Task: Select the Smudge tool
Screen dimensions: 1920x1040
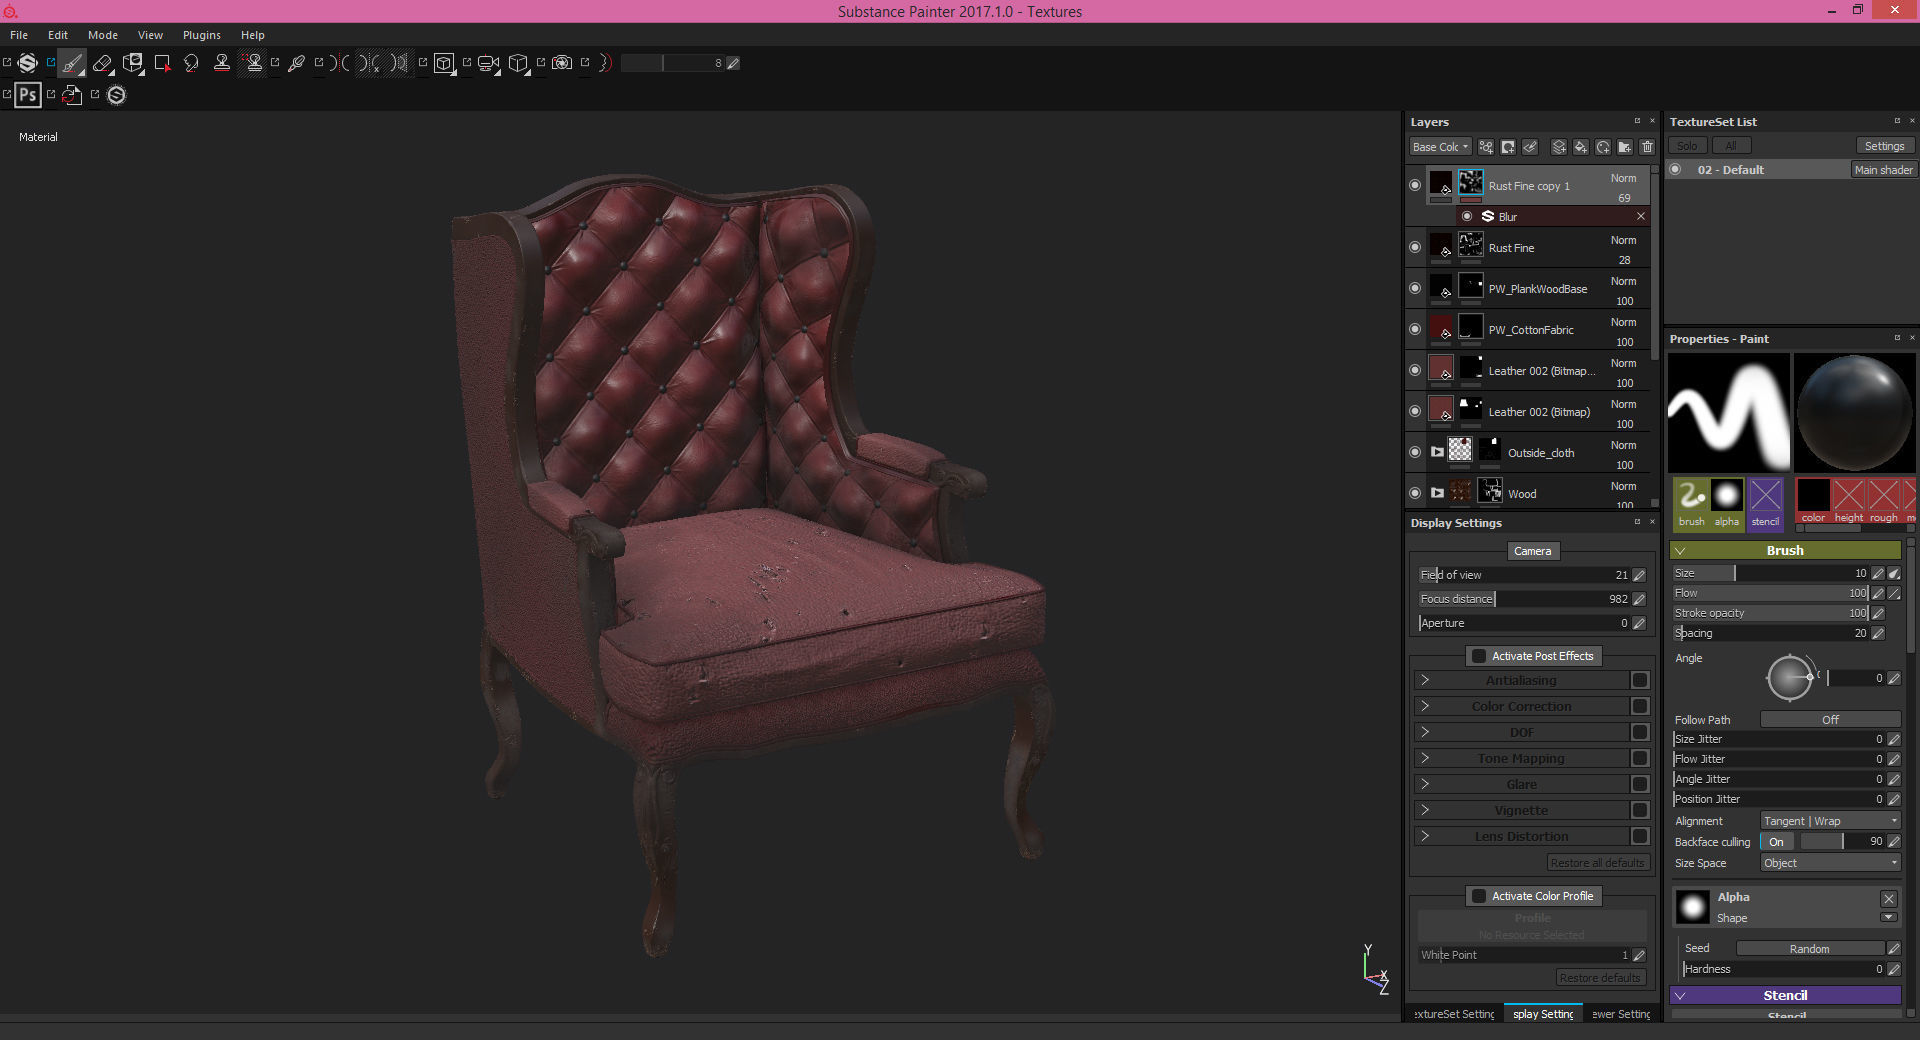Action: (191, 64)
